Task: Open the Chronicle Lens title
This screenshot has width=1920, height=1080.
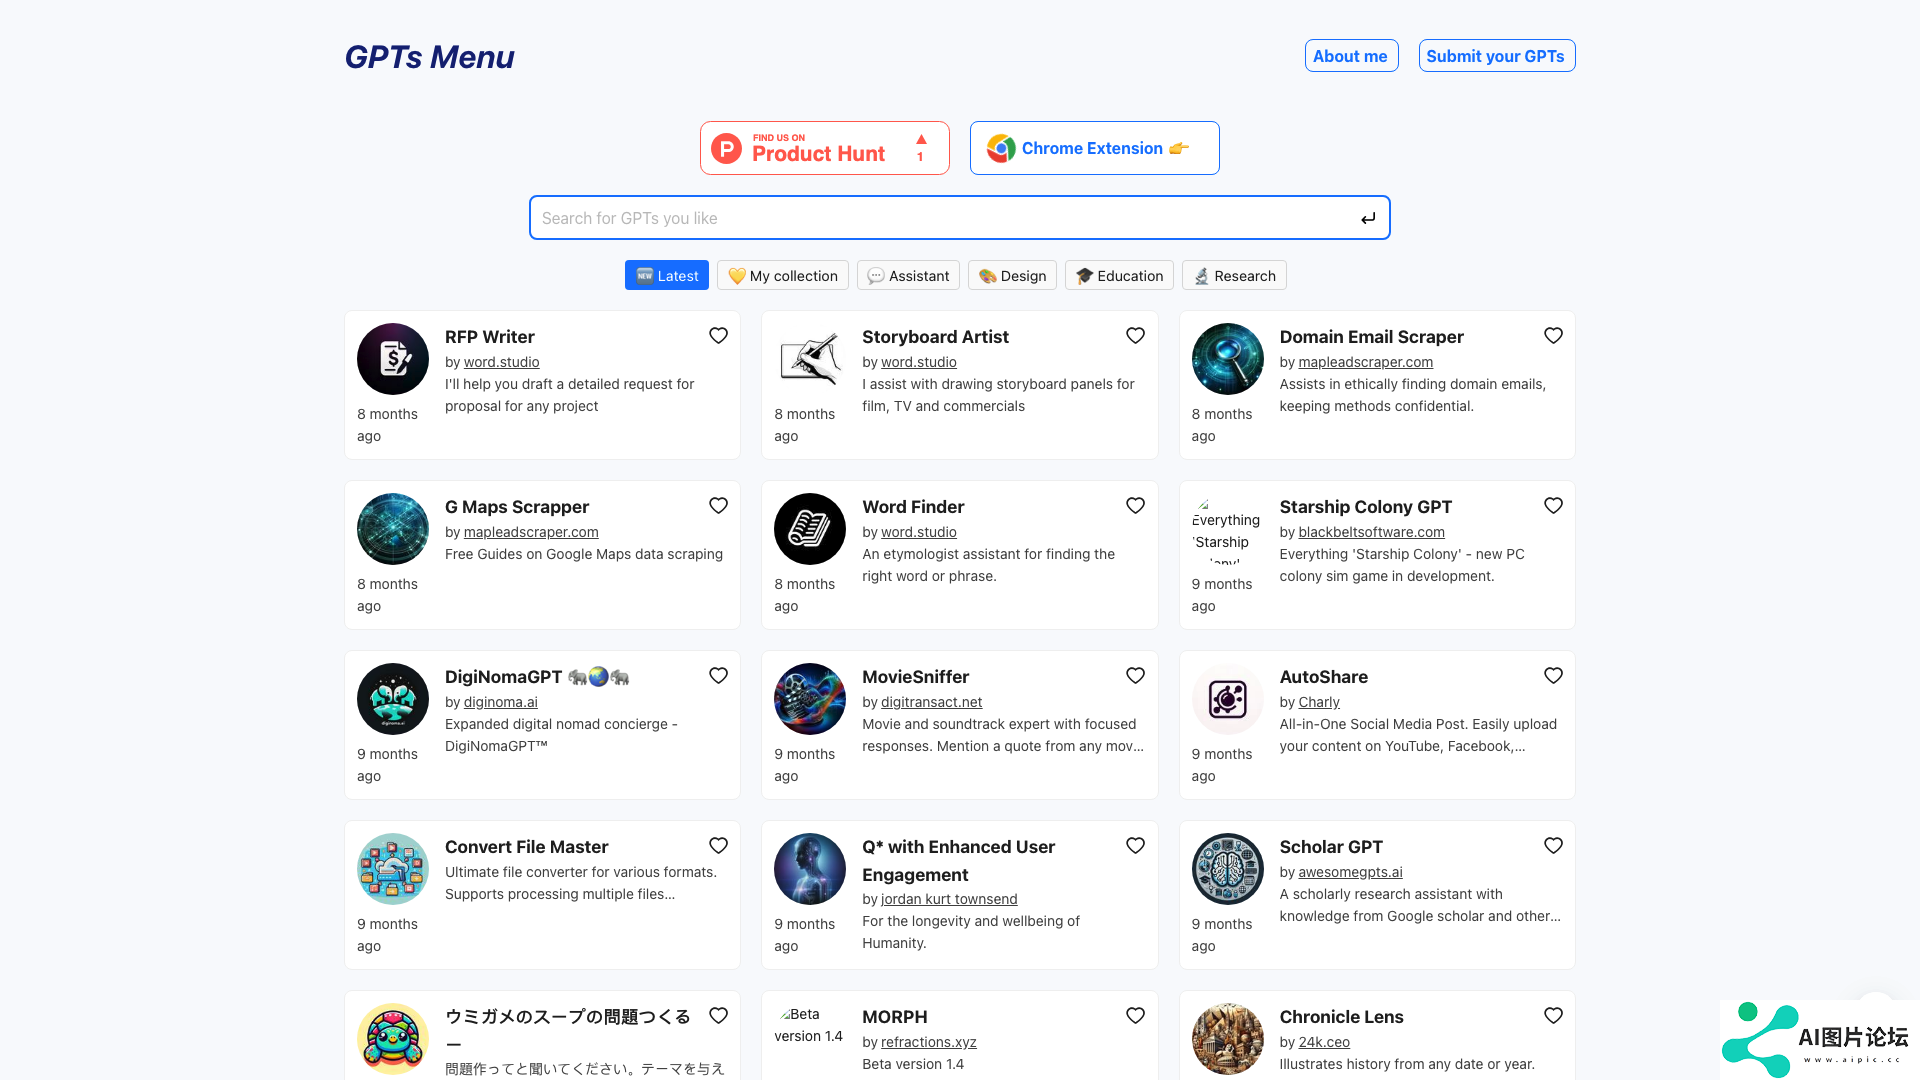Action: (1341, 1017)
